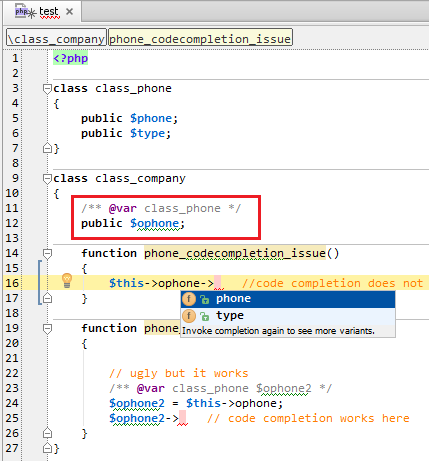
Task: Choose type from the completion popup
Action: click(x=288, y=316)
